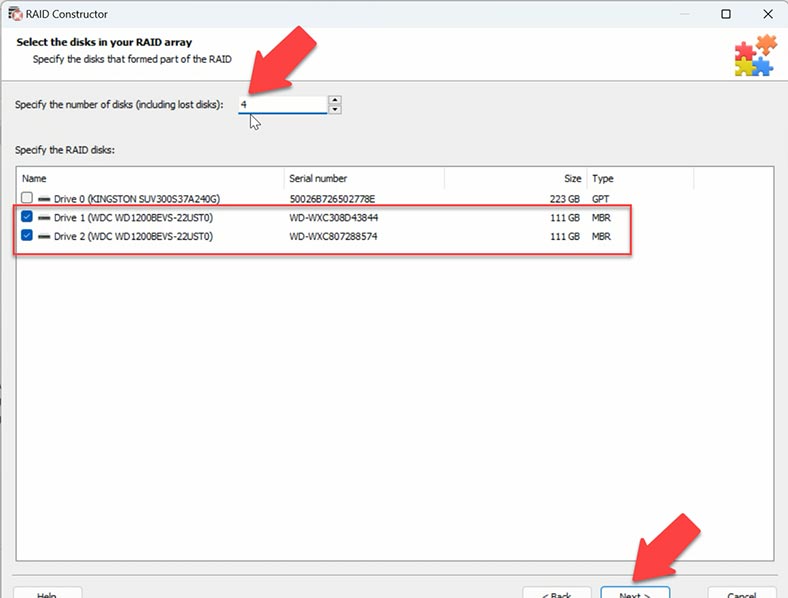Screen dimensions: 788x598
Task: Click the Drive 2 WDC disk icon
Action: click(44, 236)
